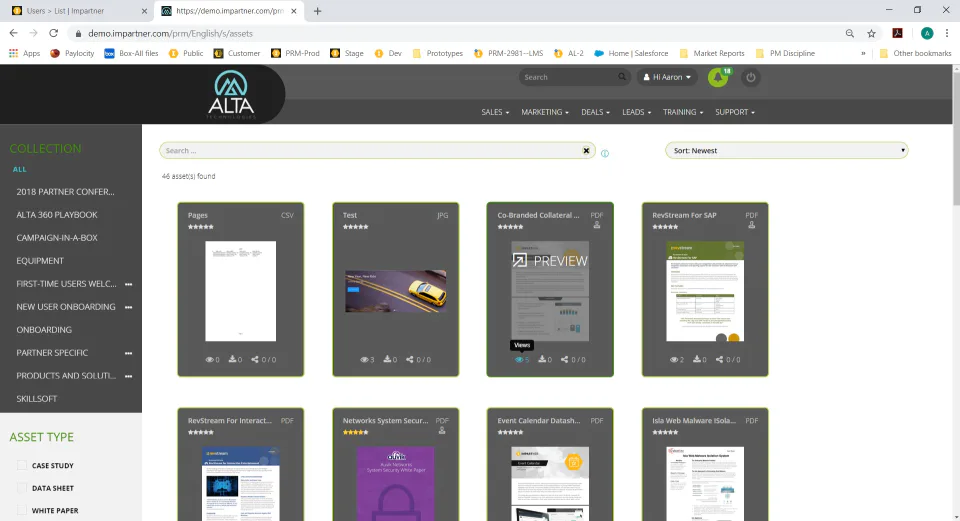Open a new browser tab
960x521 pixels.
pos(317,11)
